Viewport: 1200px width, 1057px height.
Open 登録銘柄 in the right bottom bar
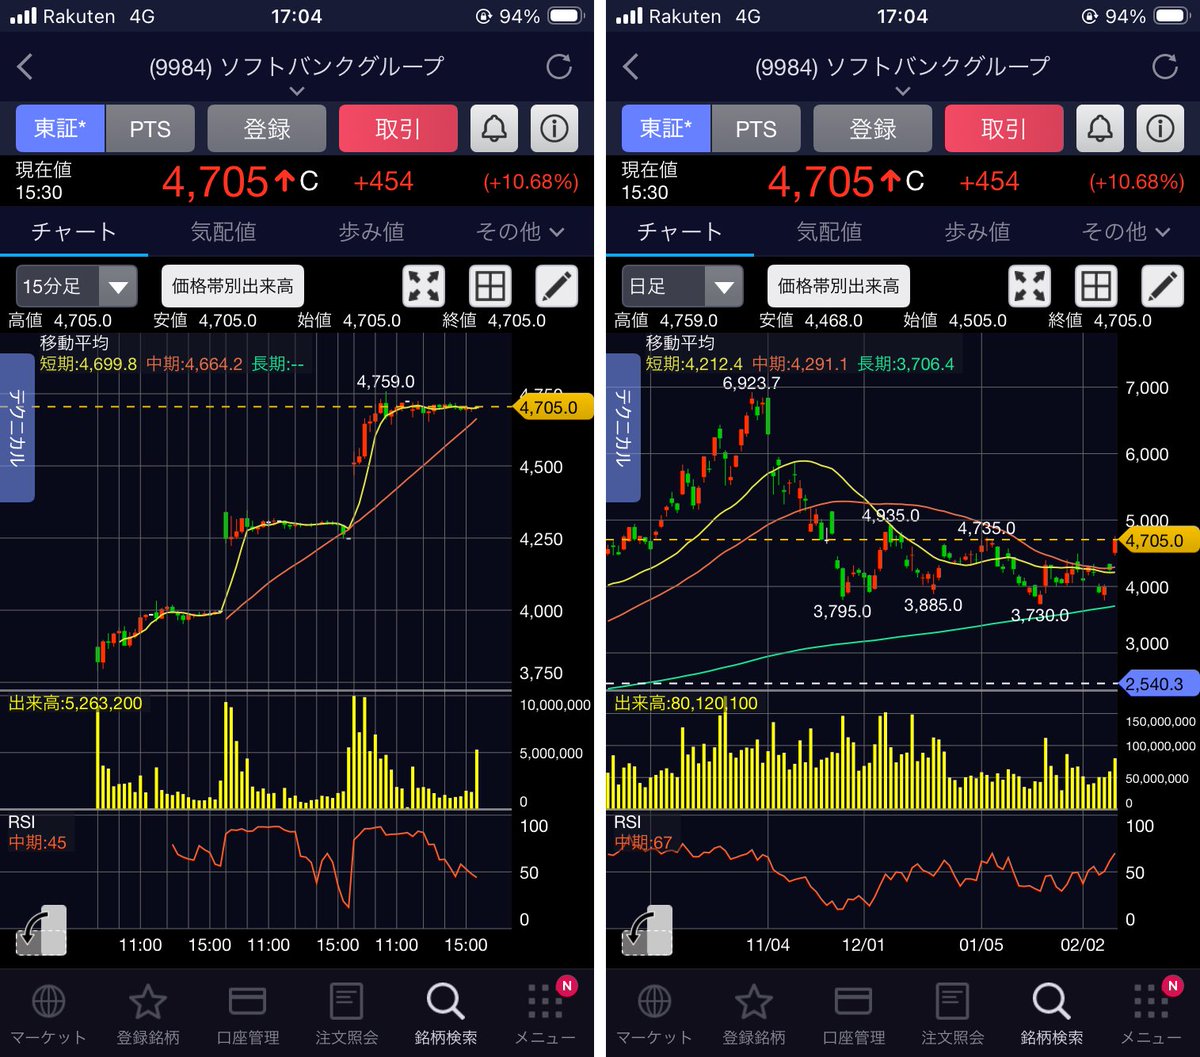[754, 1014]
